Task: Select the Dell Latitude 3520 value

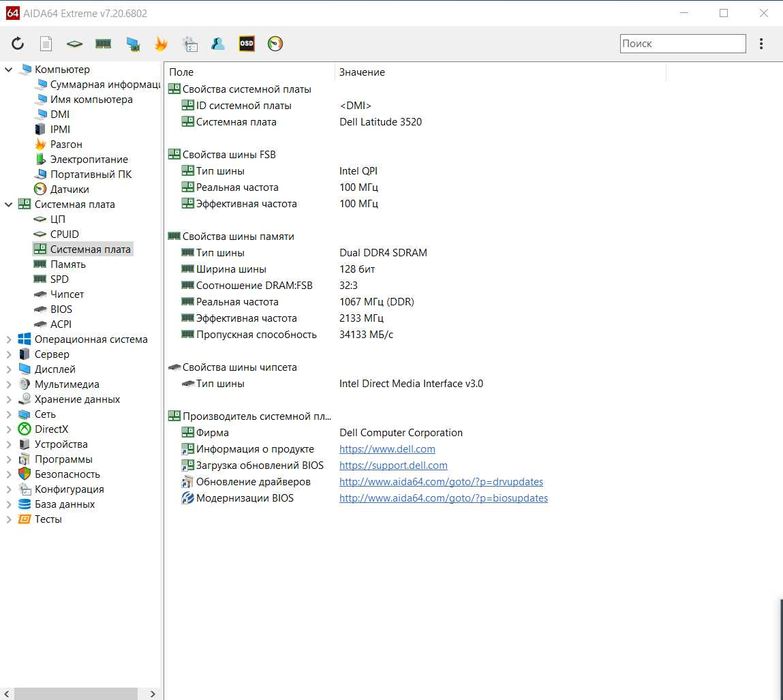Action: pos(381,122)
